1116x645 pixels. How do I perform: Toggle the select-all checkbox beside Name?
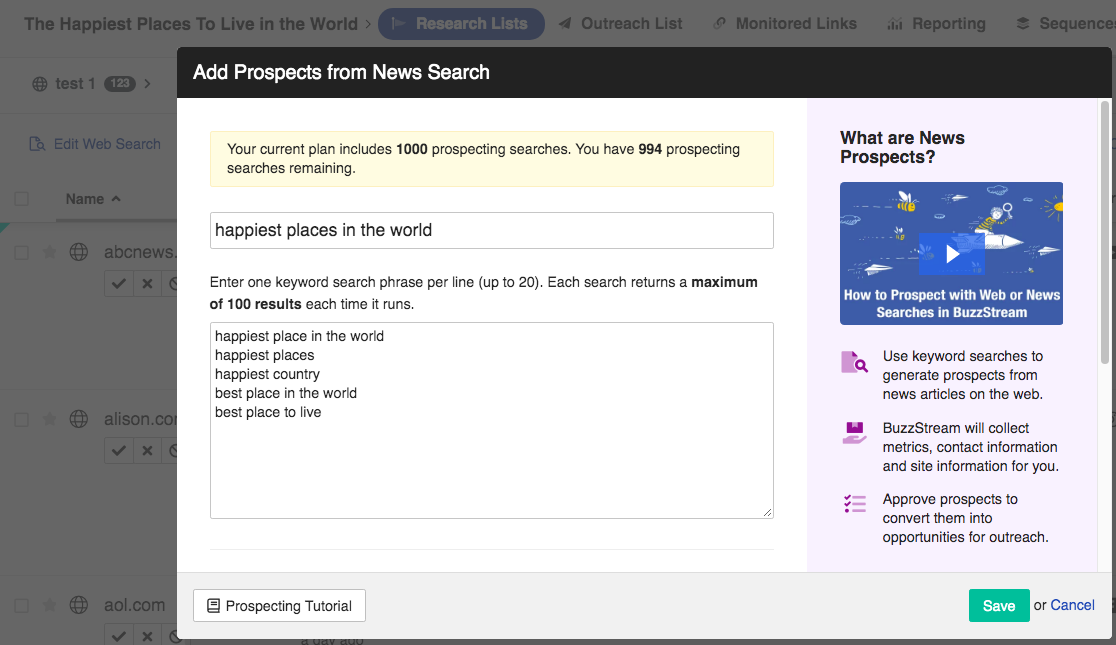[x=22, y=199]
